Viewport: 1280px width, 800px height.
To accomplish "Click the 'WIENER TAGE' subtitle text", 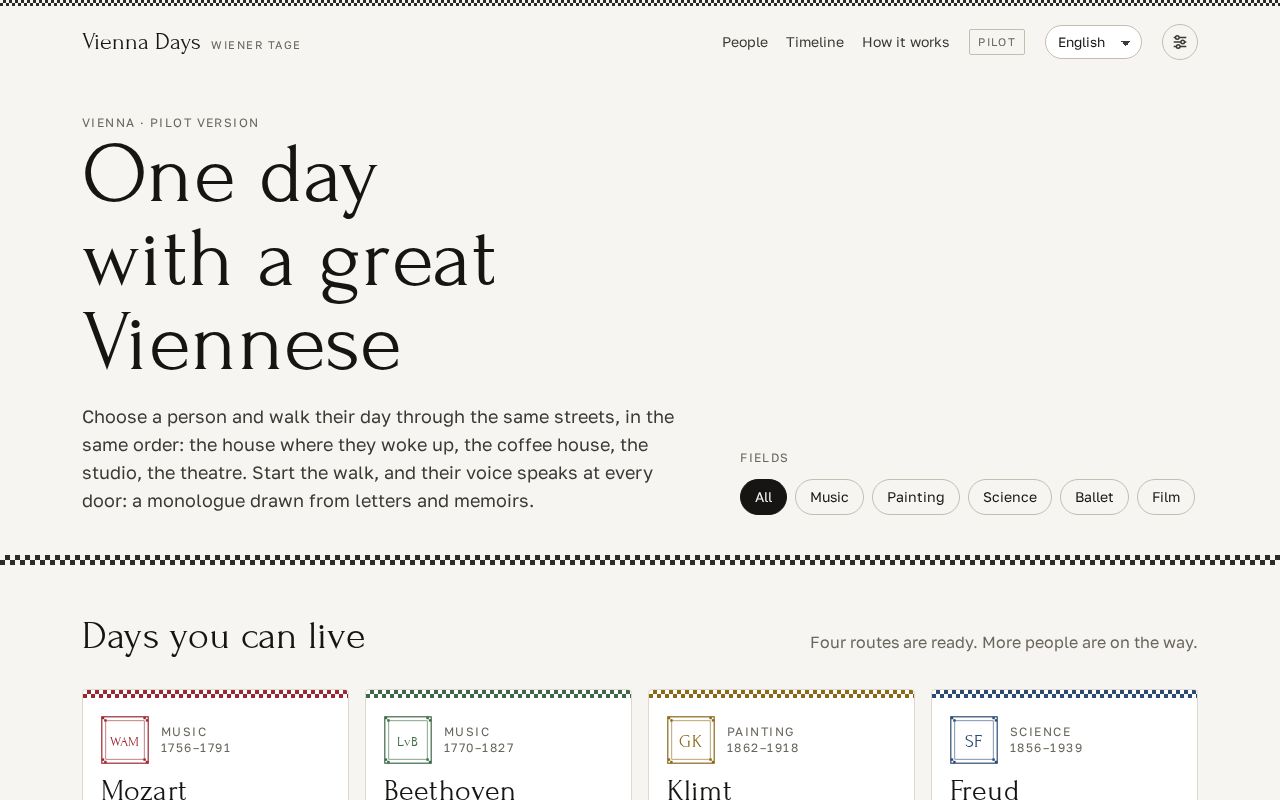I will pyautogui.click(x=256, y=45).
